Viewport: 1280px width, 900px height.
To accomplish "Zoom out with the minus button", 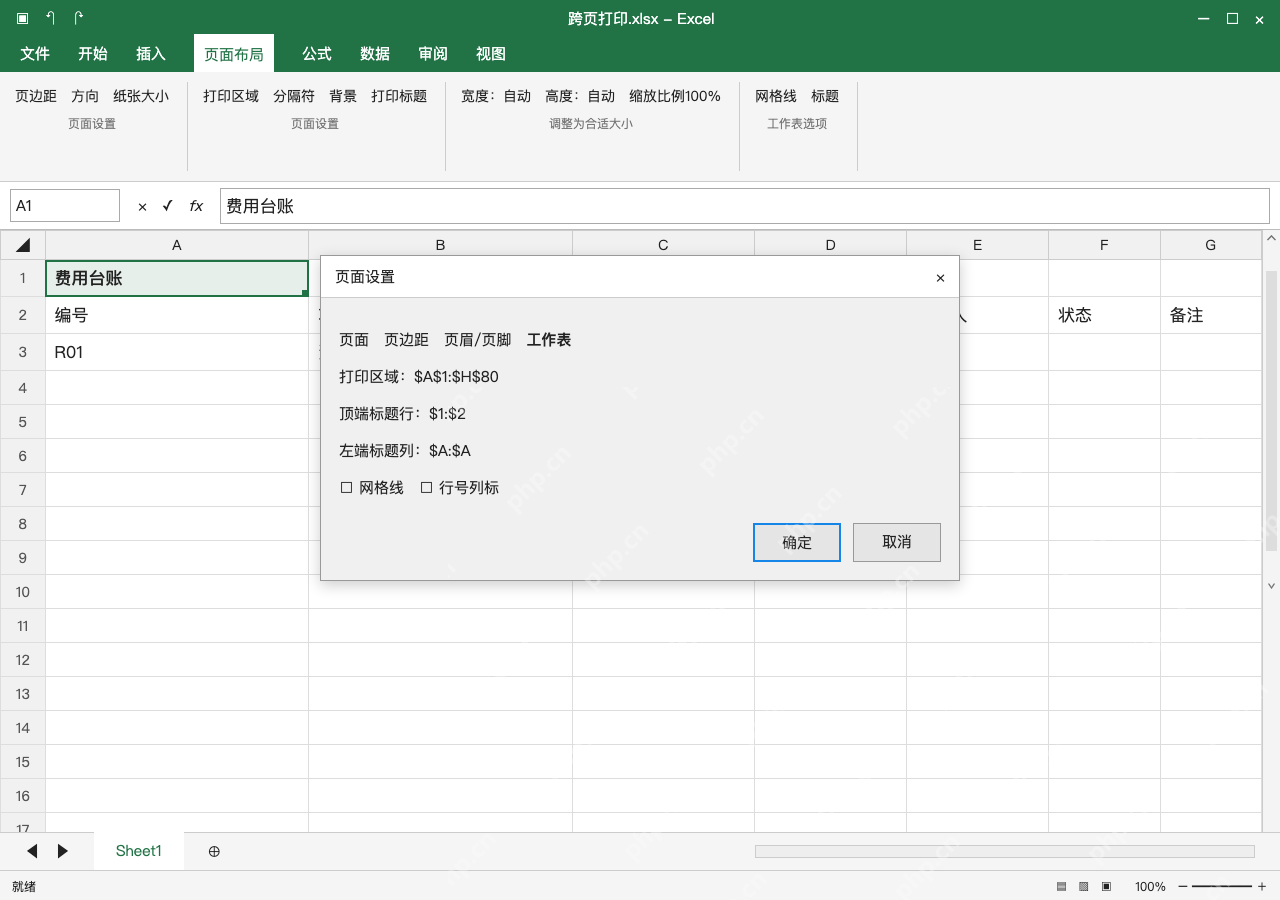I will pyautogui.click(x=1183, y=887).
